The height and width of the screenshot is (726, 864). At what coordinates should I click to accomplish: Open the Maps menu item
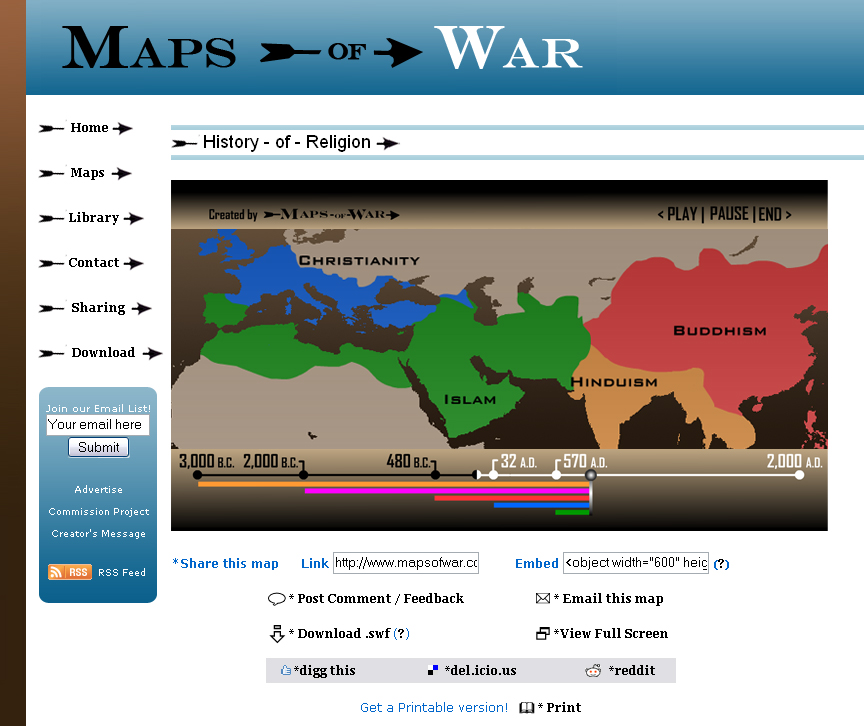pyautogui.click(x=87, y=173)
